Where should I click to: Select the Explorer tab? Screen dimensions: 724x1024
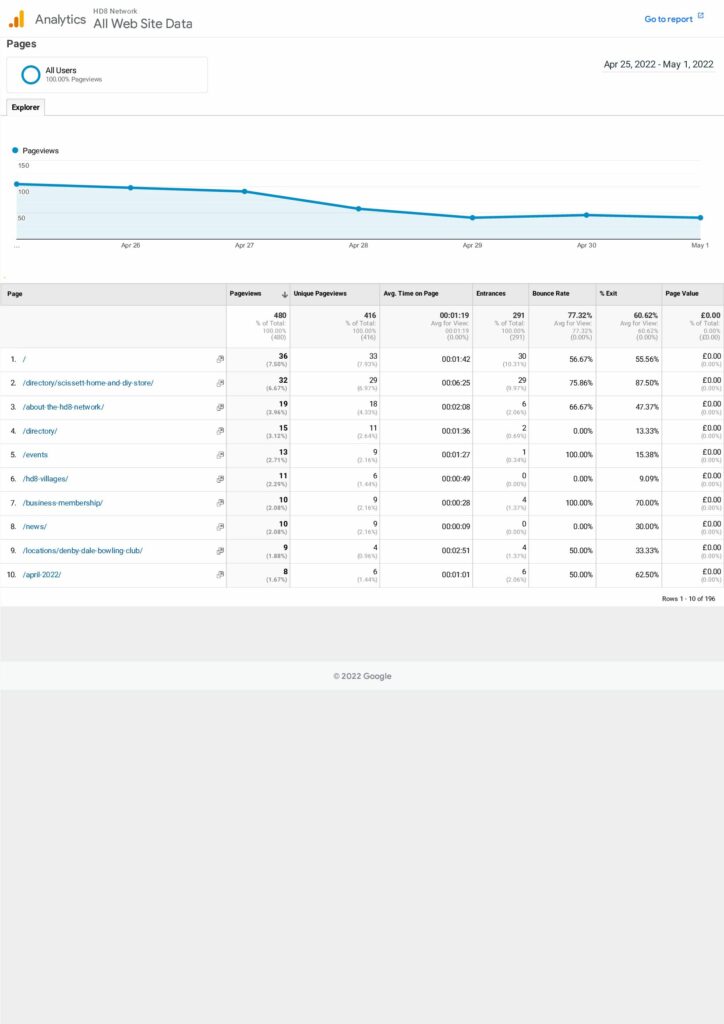click(25, 107)
